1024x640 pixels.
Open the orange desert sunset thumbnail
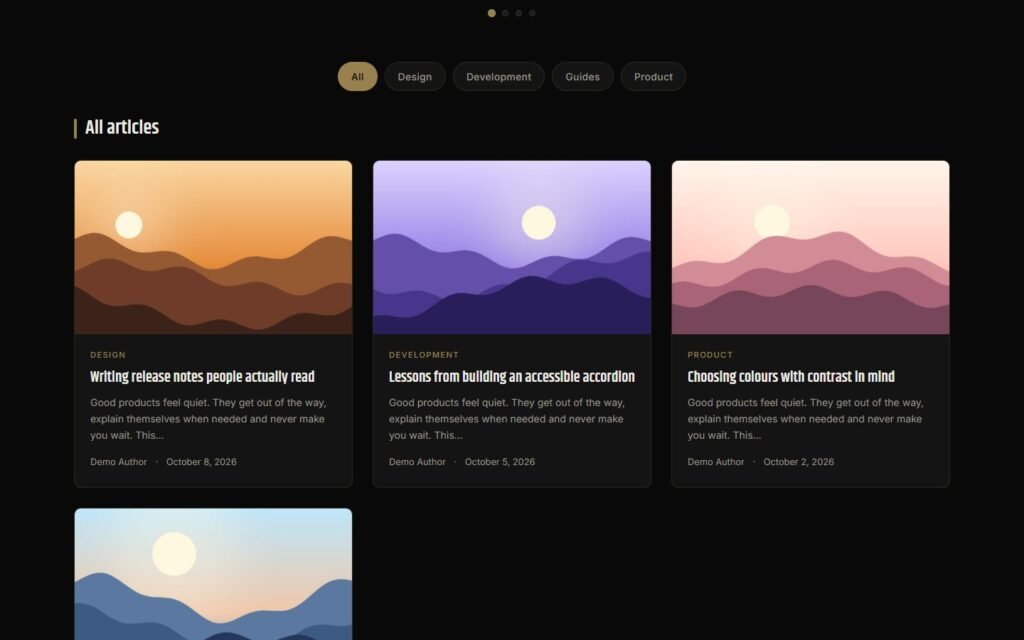point(213,248)
